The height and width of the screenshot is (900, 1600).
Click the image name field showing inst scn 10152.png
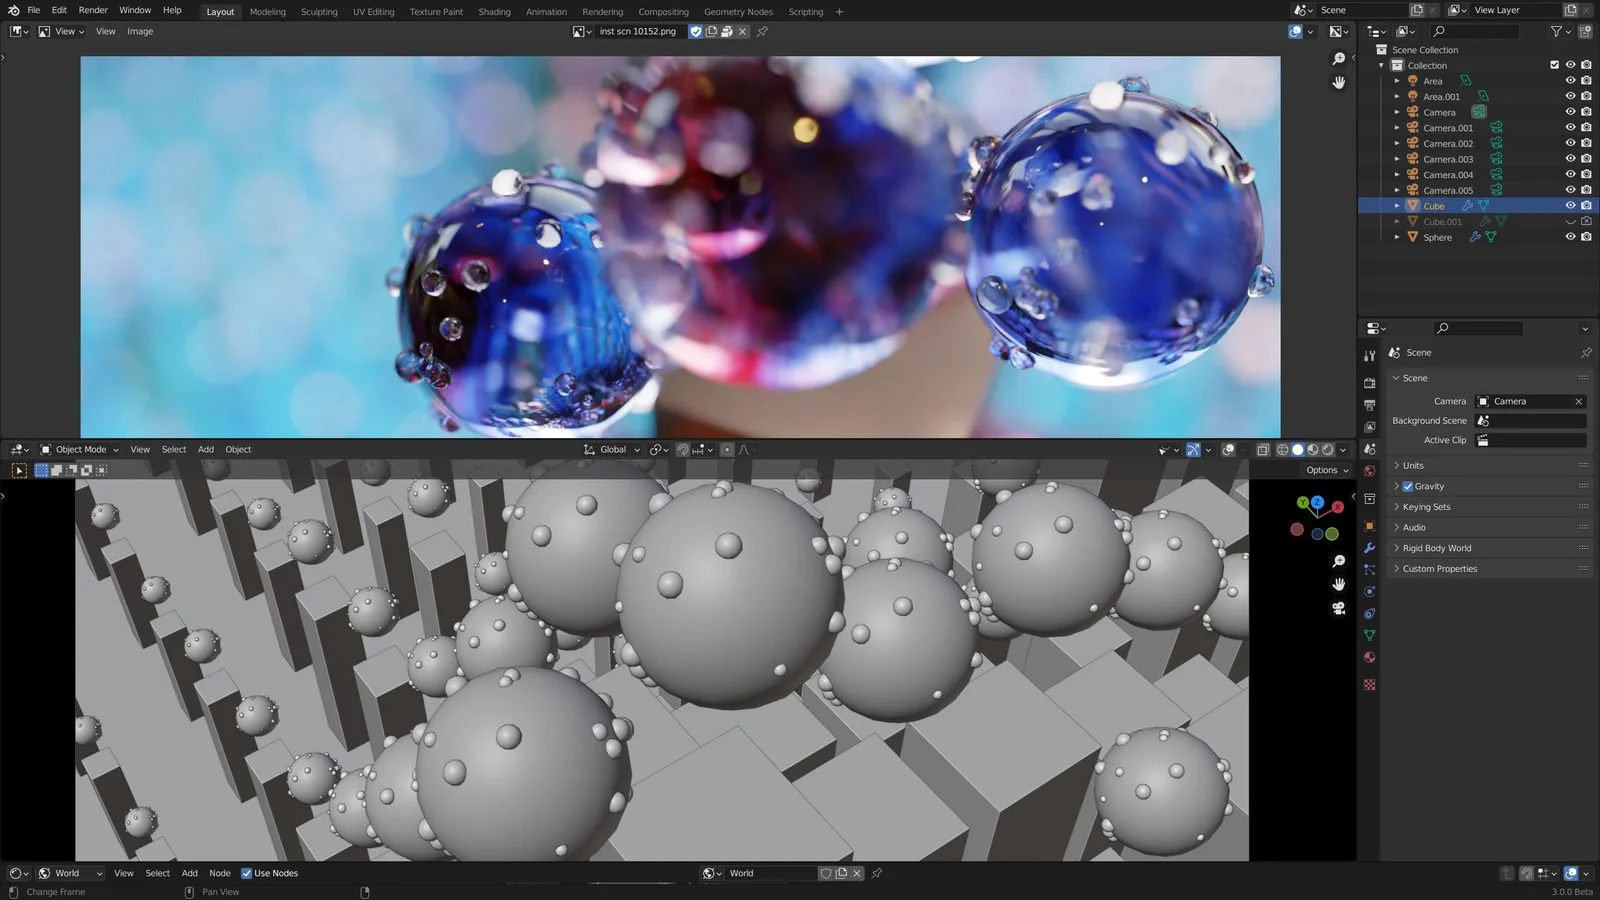click(640, 31)
